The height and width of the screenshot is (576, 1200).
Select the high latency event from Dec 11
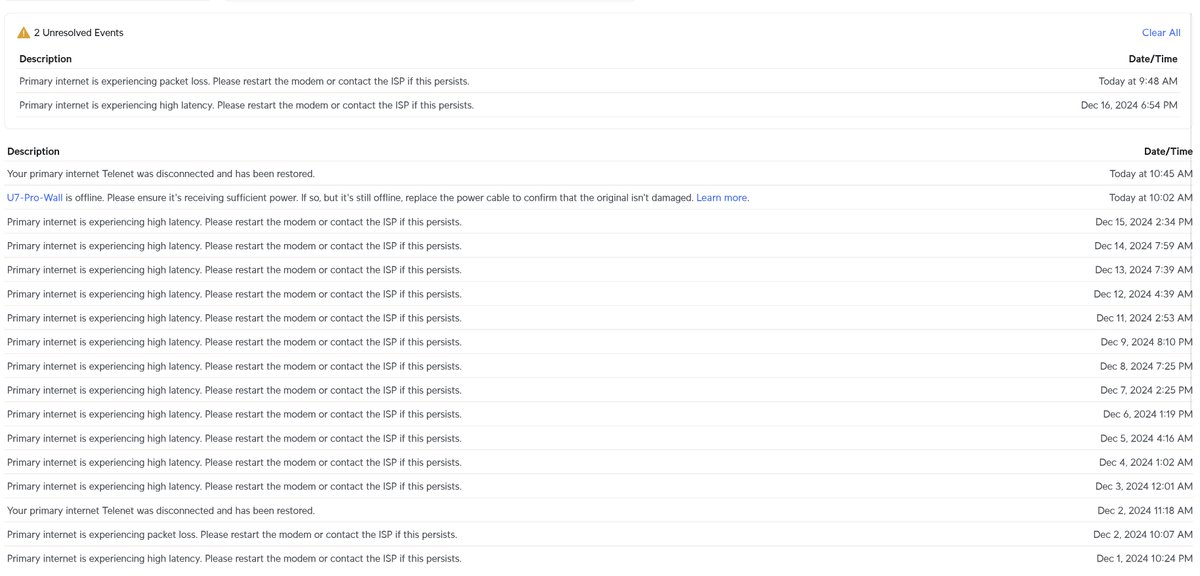coord(599,318)
